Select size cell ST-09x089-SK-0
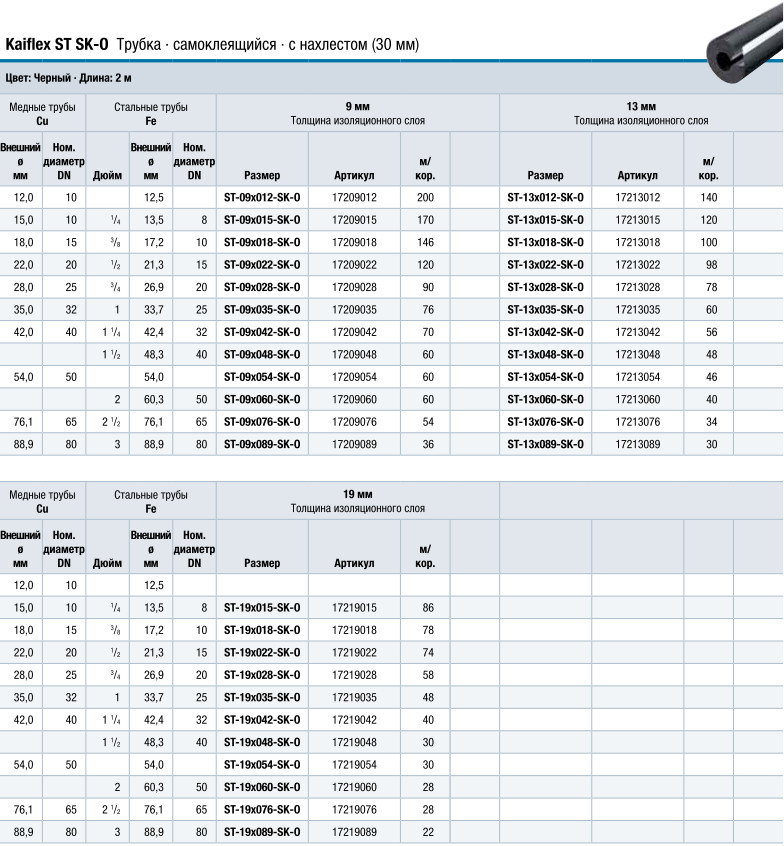 (x=262, y=445)
